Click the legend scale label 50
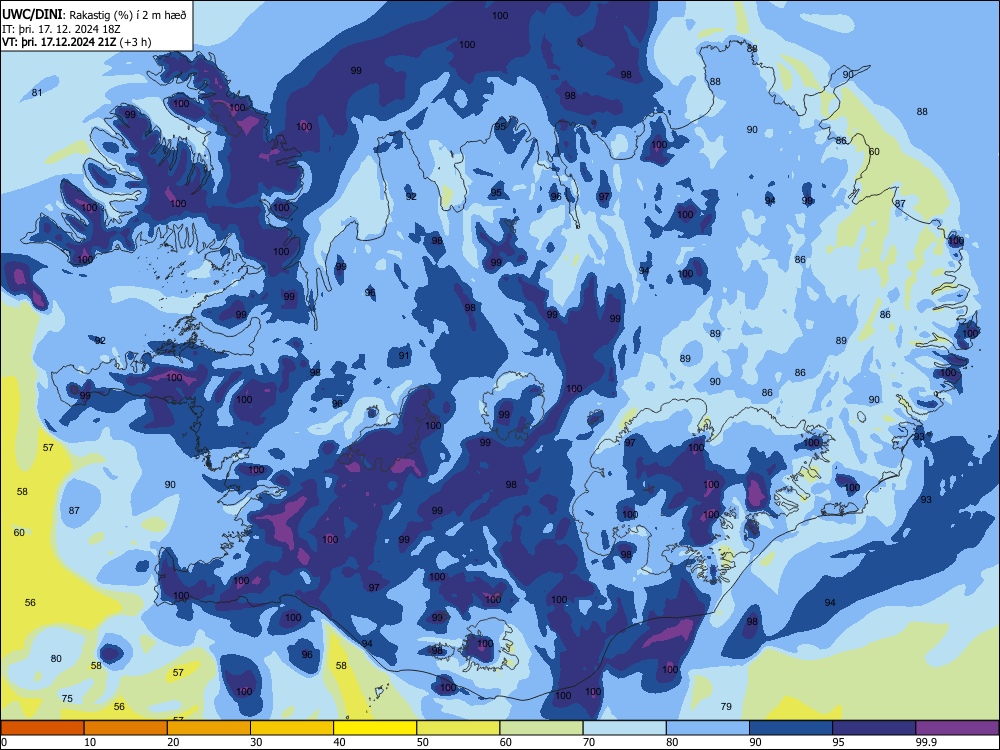 (x=423, y=742)
